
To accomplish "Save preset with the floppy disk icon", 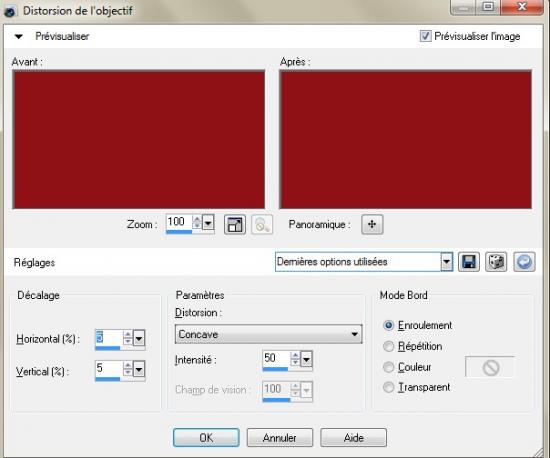I will pos(469,262).
